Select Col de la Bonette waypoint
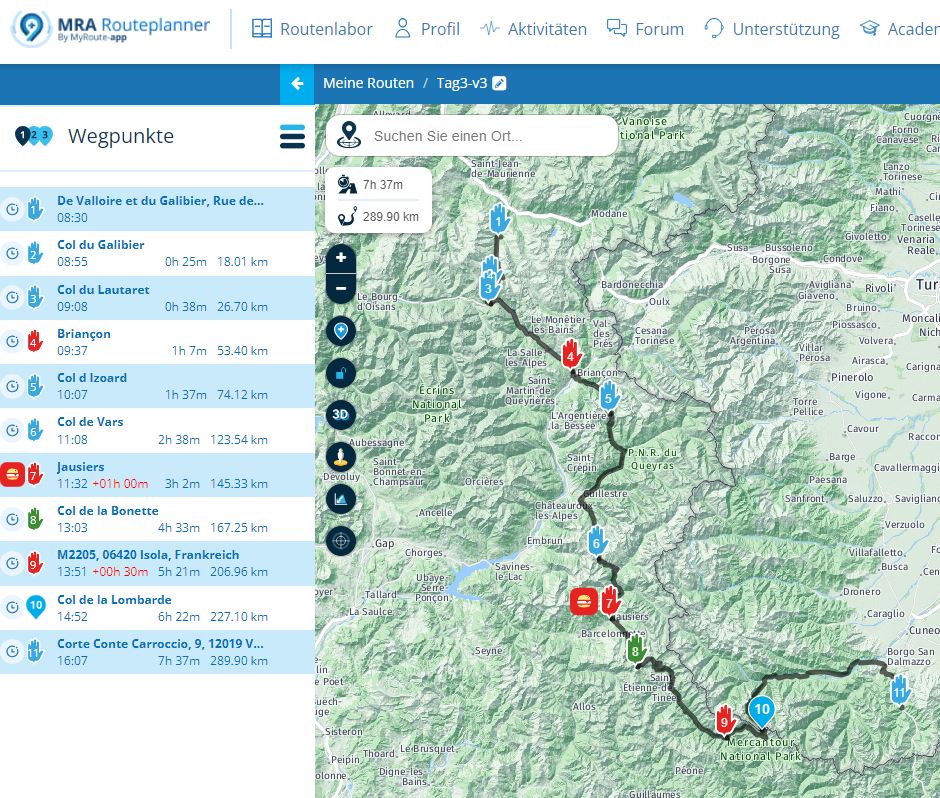Viewport: 940px width, 798px height. coord(108,511)
